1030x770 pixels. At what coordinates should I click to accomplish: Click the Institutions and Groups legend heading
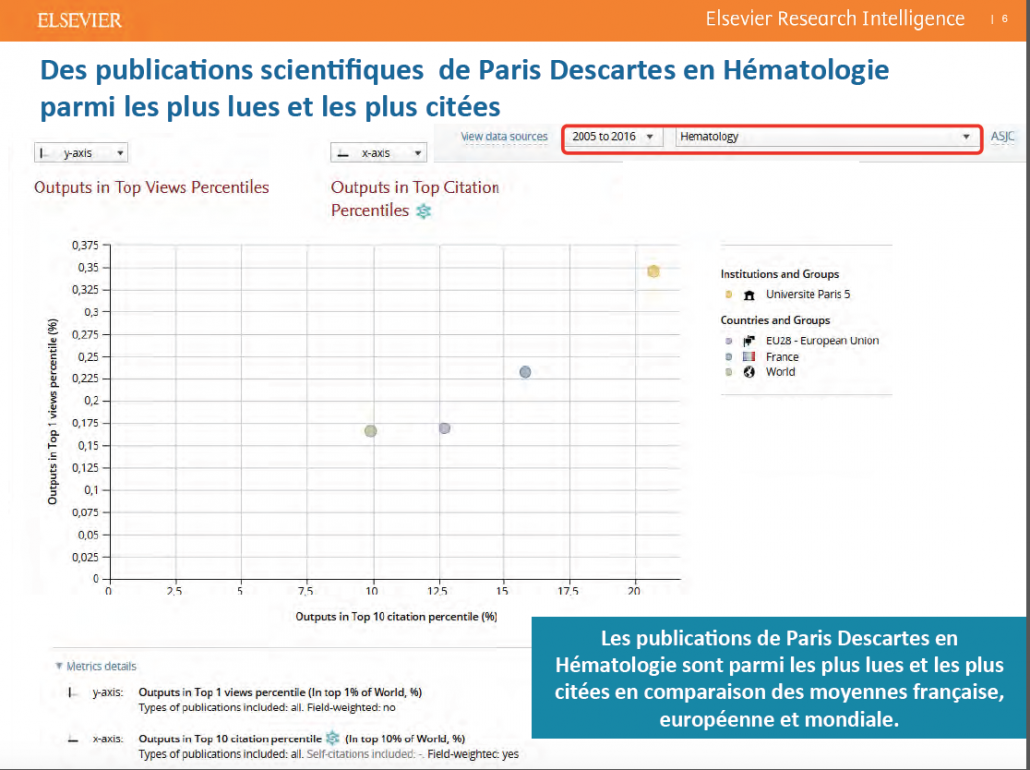(780, 274)
